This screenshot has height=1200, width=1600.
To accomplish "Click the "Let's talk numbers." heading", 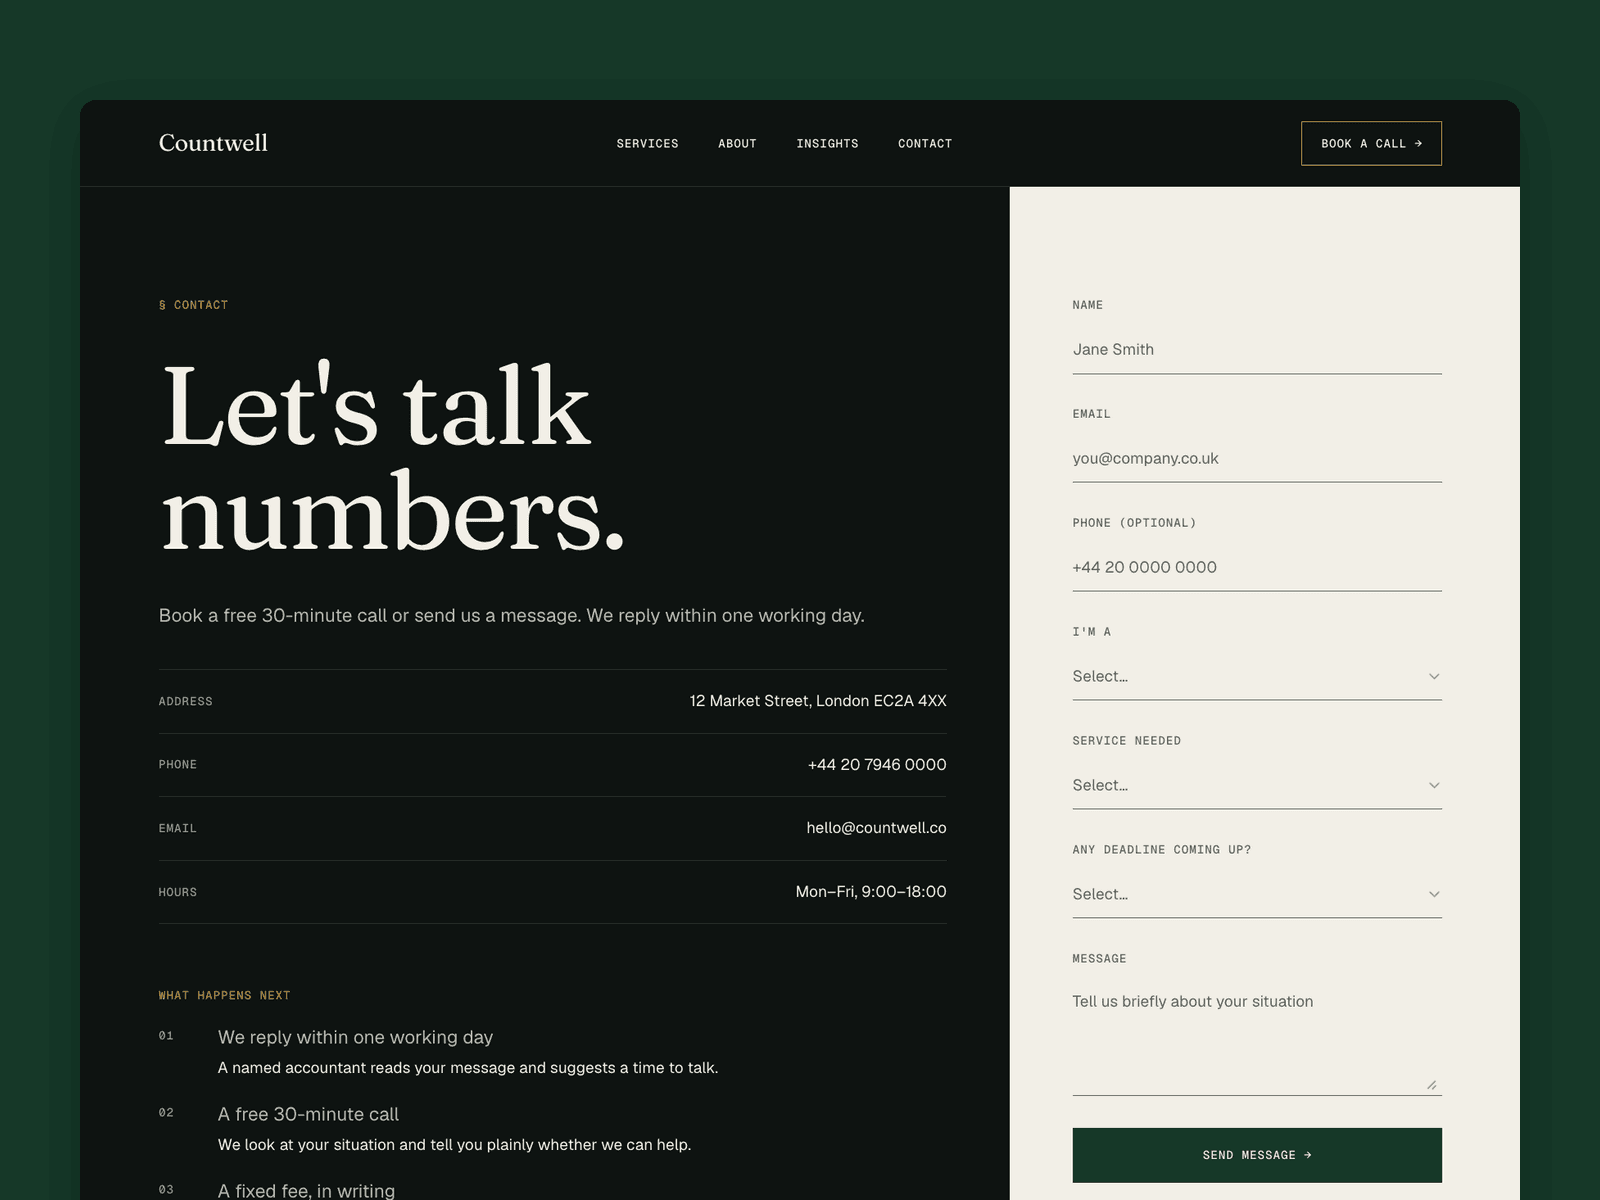I will click(393, 458).
